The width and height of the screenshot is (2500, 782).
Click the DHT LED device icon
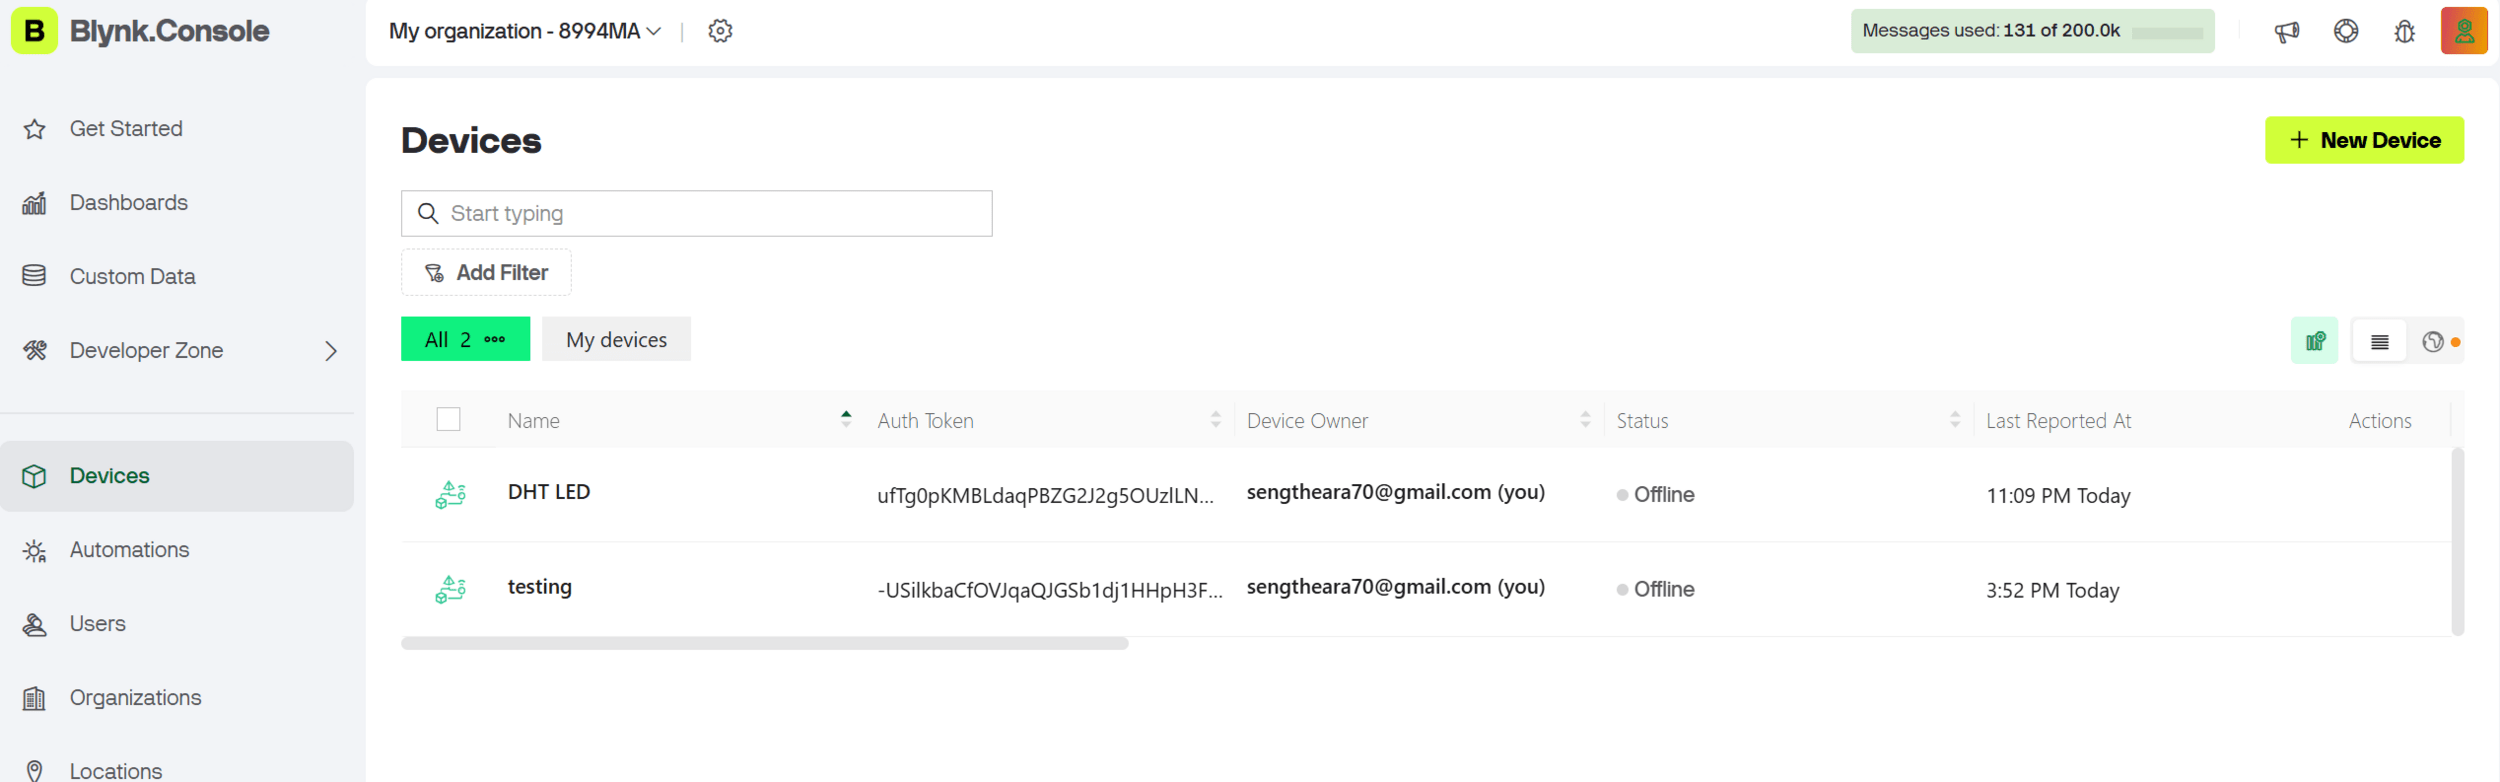[x=450, y=494]
